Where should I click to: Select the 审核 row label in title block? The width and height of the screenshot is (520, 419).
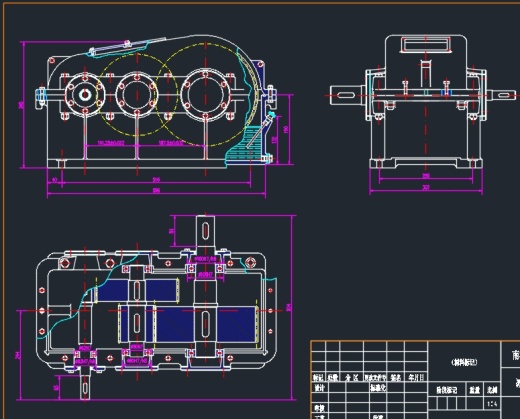[x=319, y=408]
